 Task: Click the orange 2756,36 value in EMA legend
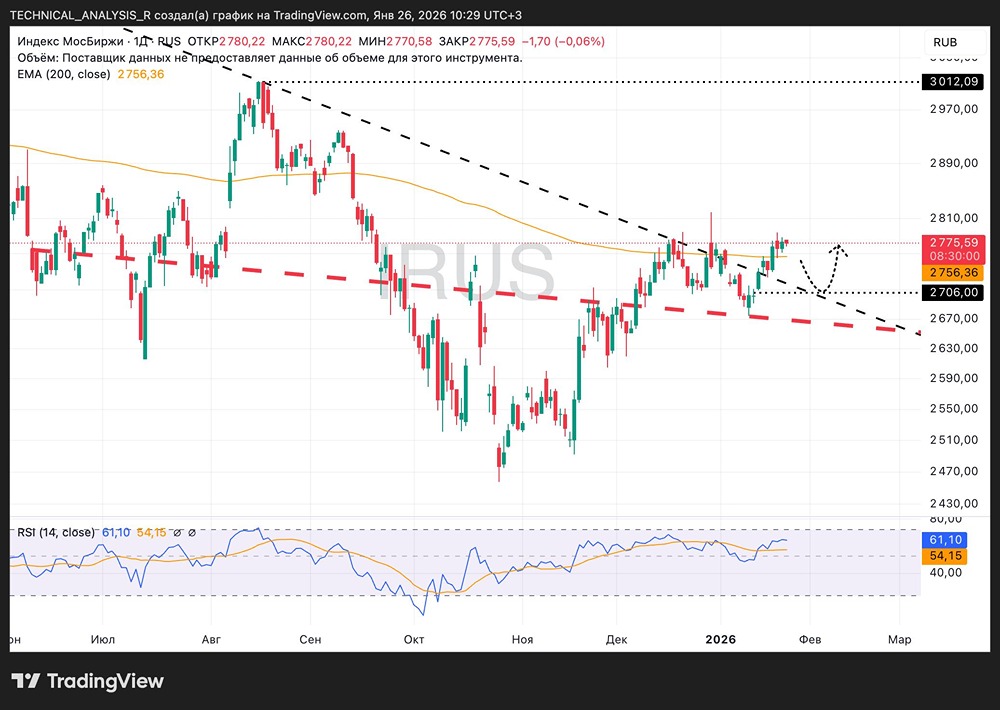click(x=141, y=74)
